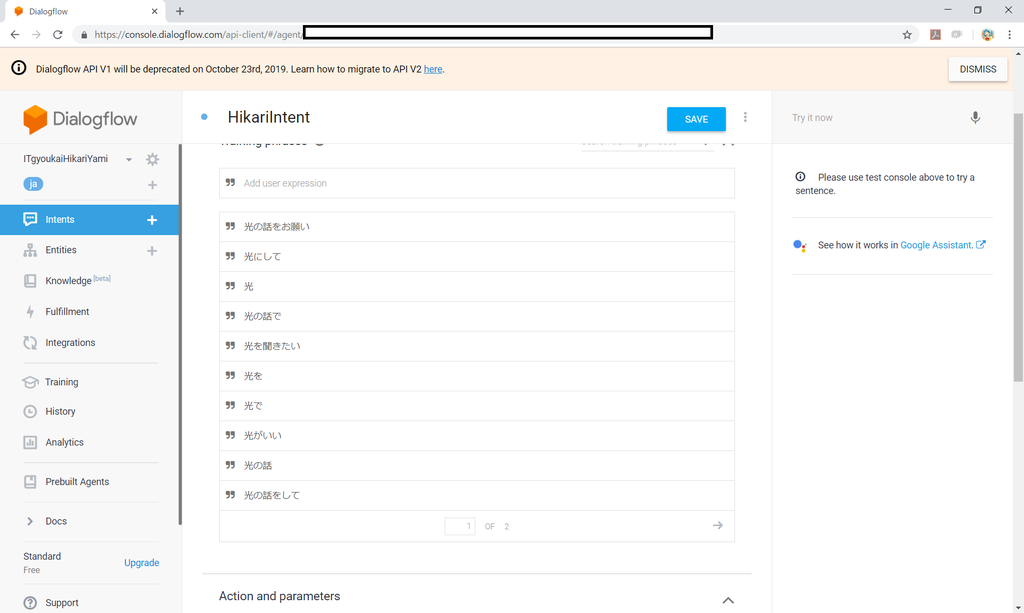
Task: Select the ja language badge
Action: pos(33,184)
